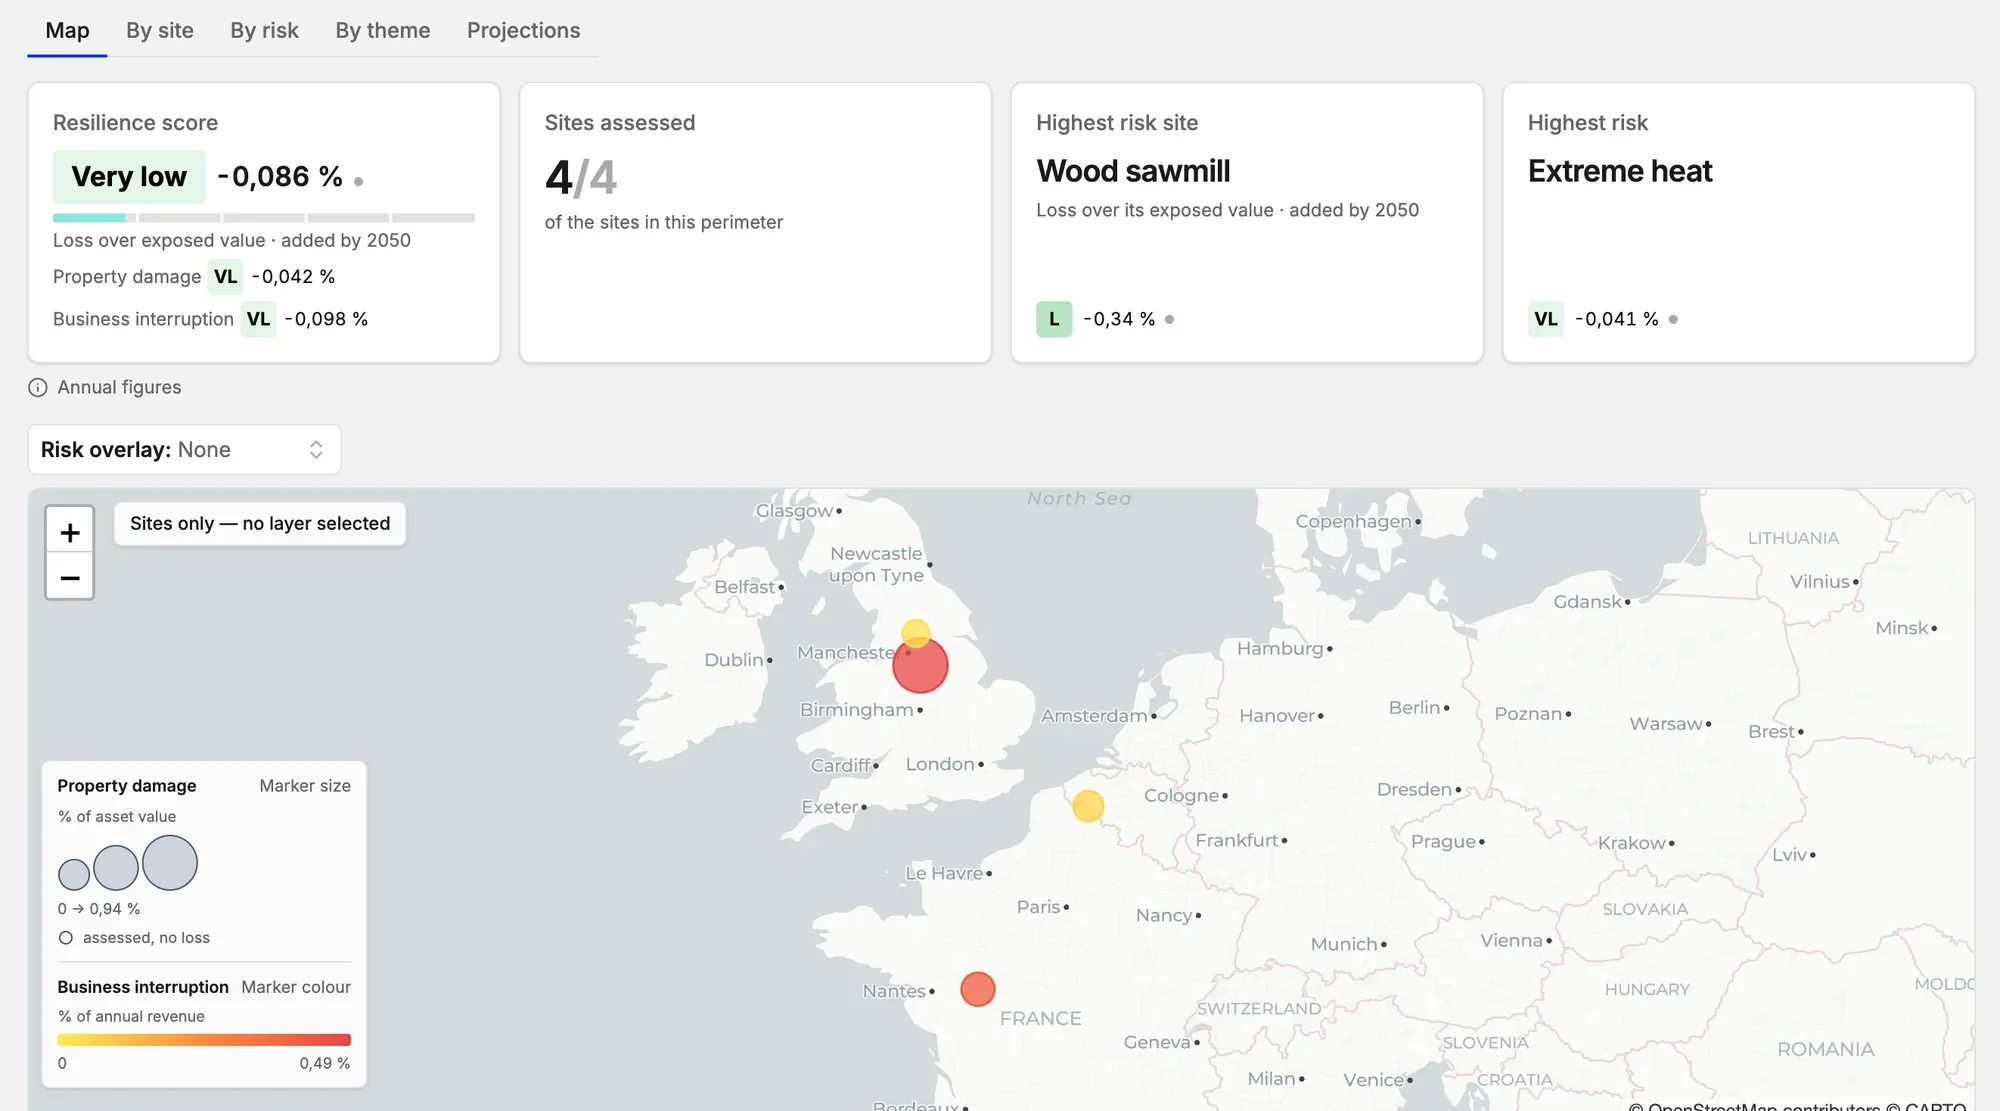
Task: Click the Business interruption legend heading
Action: [143, 987]
